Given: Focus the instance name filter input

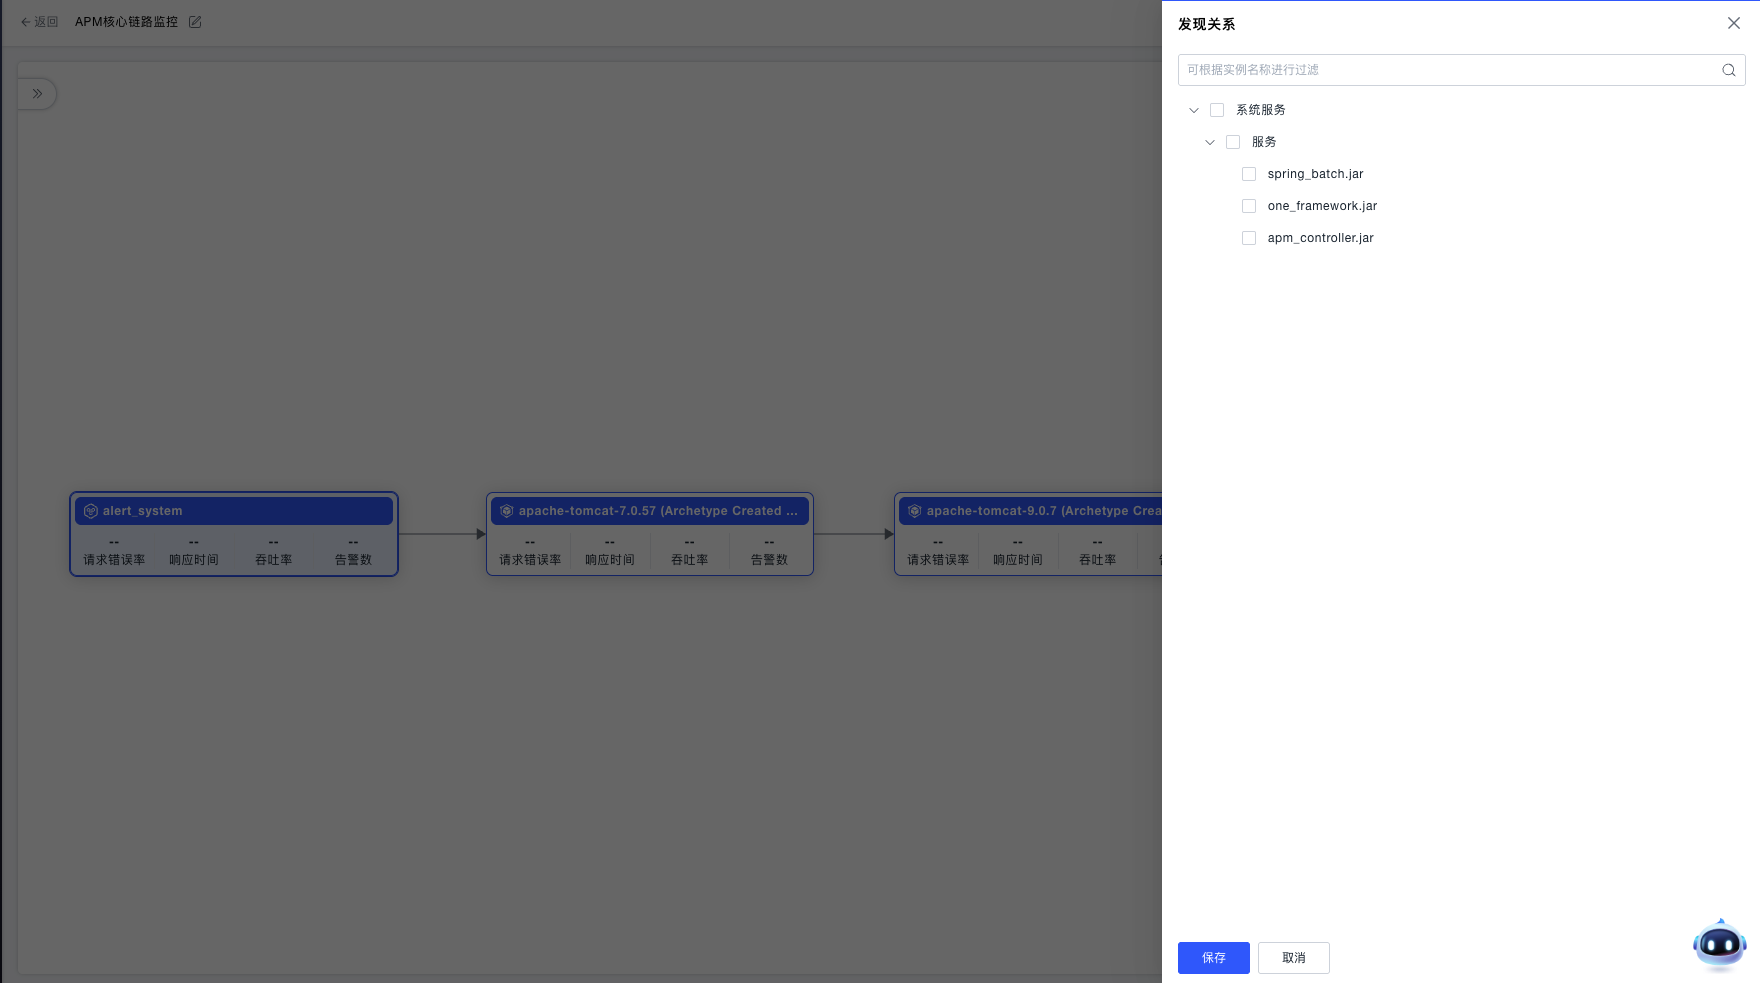Looking at the screenshot, I should pos(1446,70).
